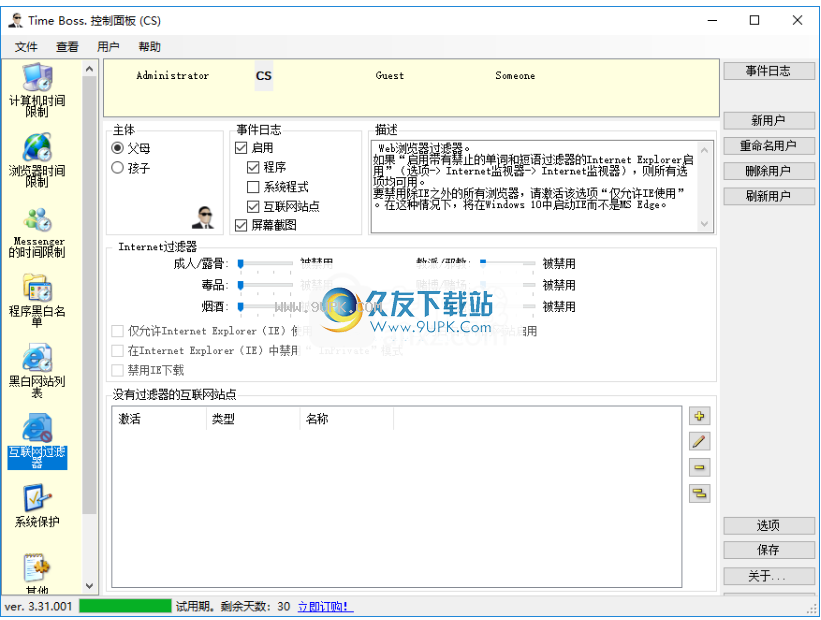Remove the site entry with the minus icon
This screenshot has height=620, width=821.
(700, 468)
